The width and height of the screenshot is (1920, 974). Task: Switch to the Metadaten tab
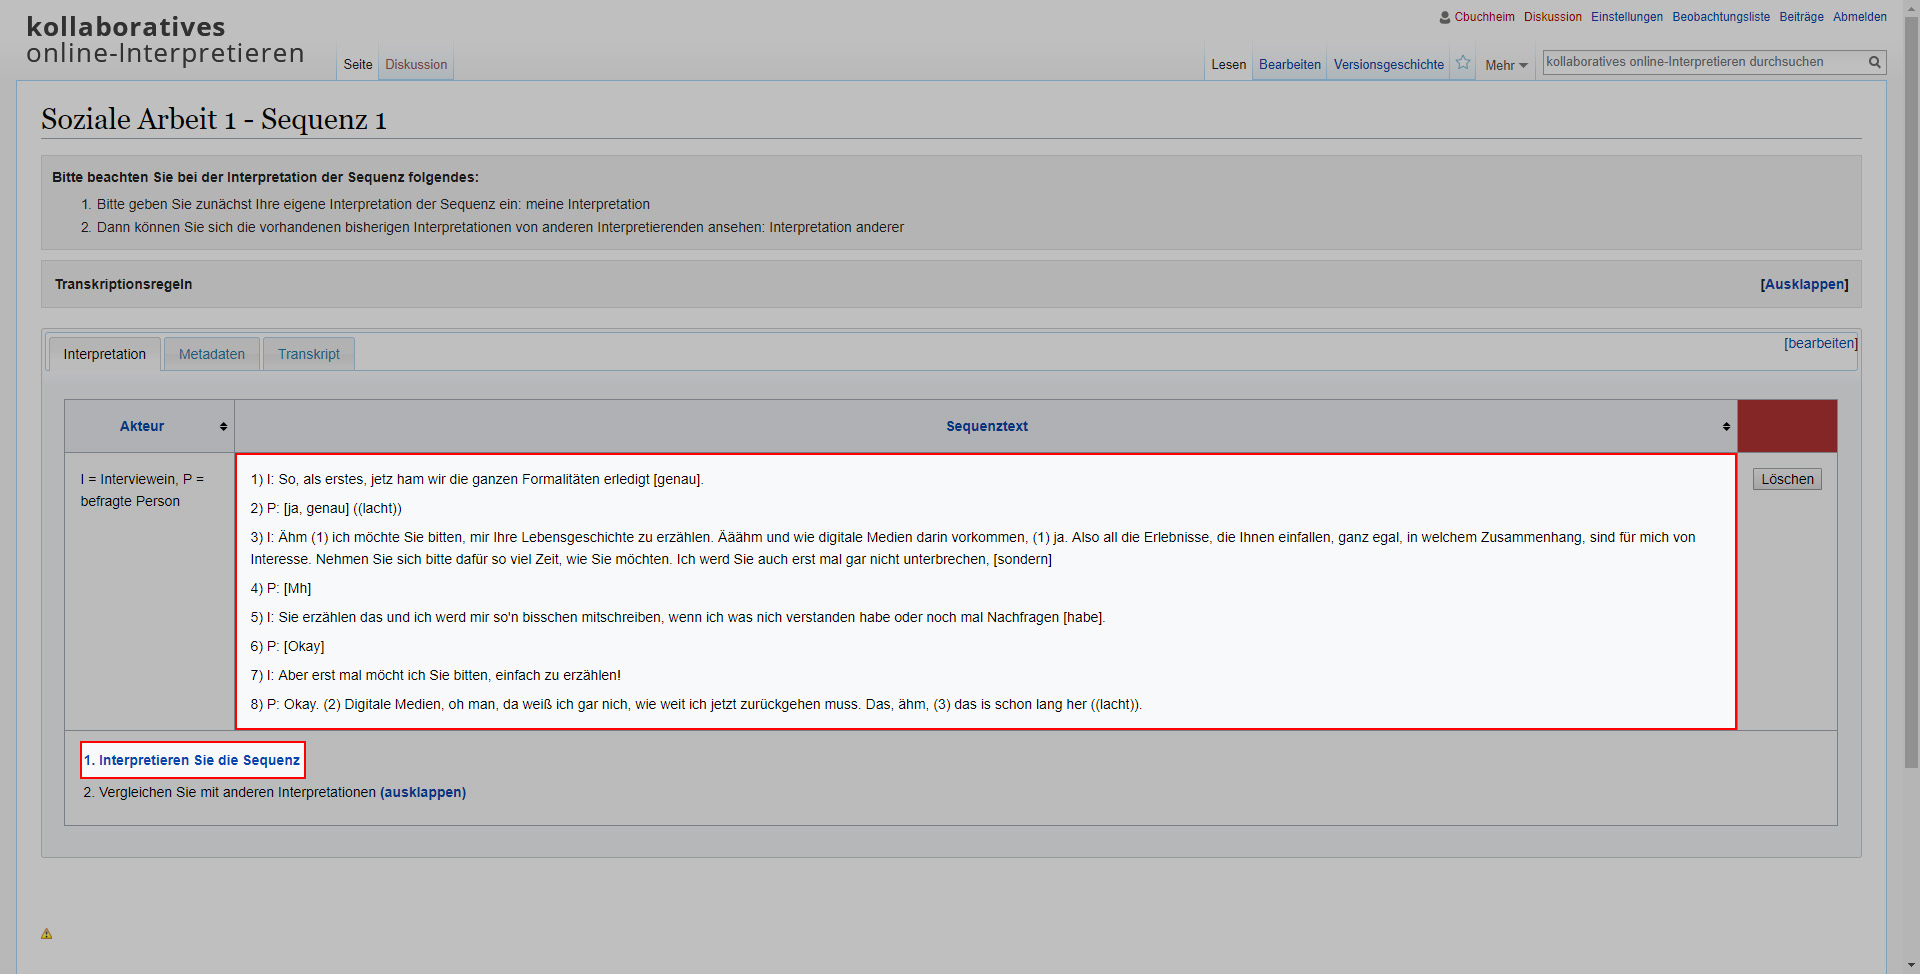coord(211,354)
